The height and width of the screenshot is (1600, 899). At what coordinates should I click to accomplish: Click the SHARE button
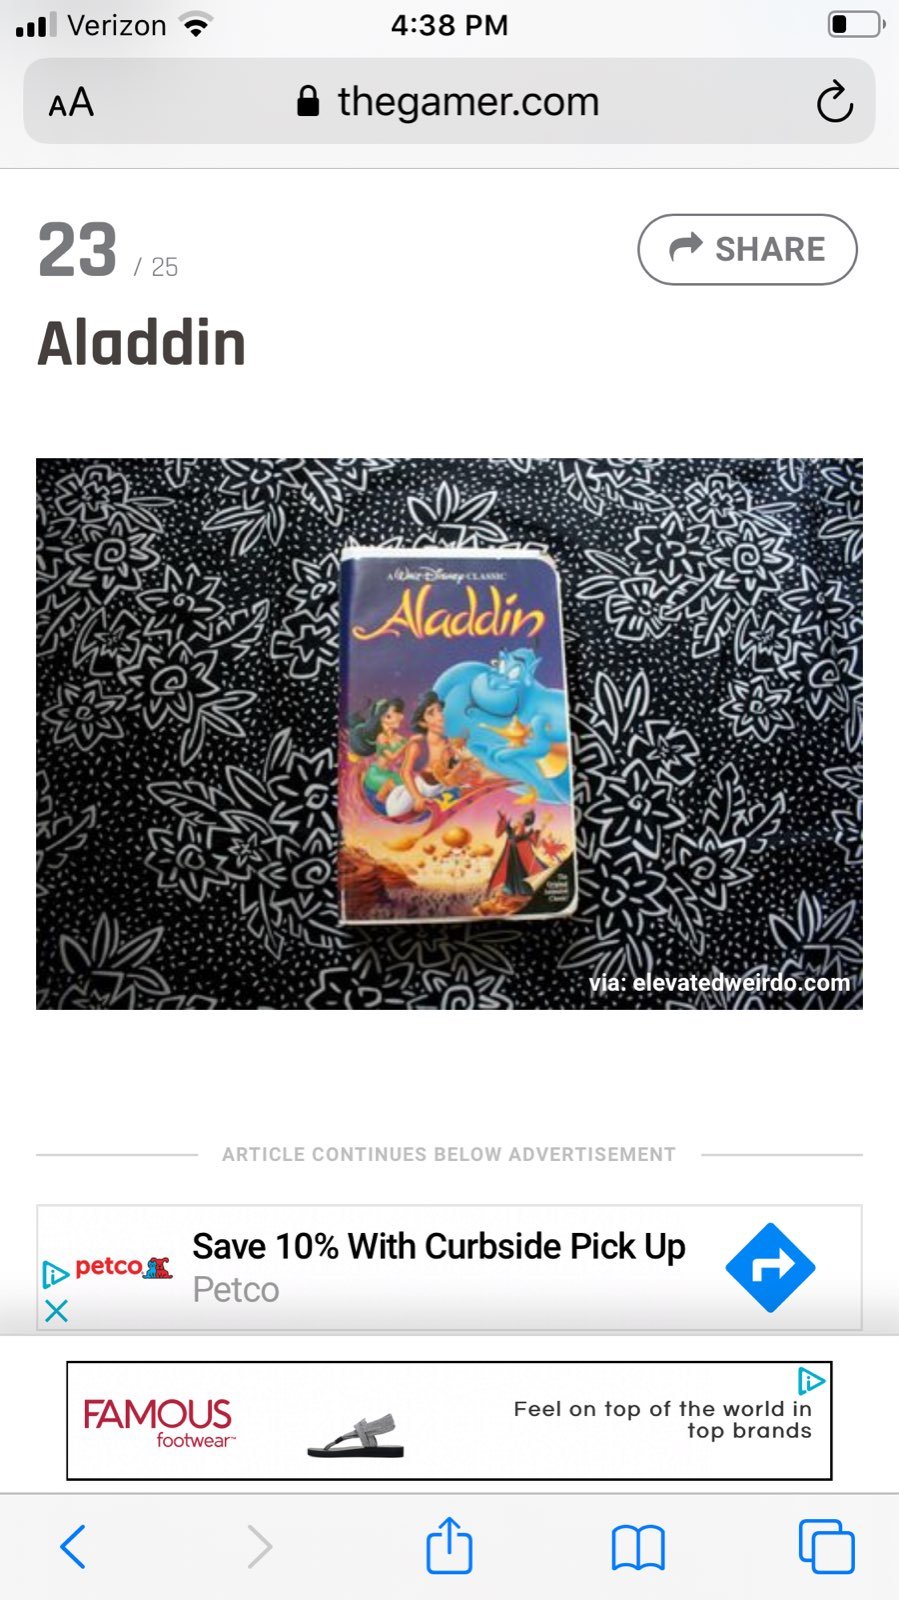pos(747,249)
